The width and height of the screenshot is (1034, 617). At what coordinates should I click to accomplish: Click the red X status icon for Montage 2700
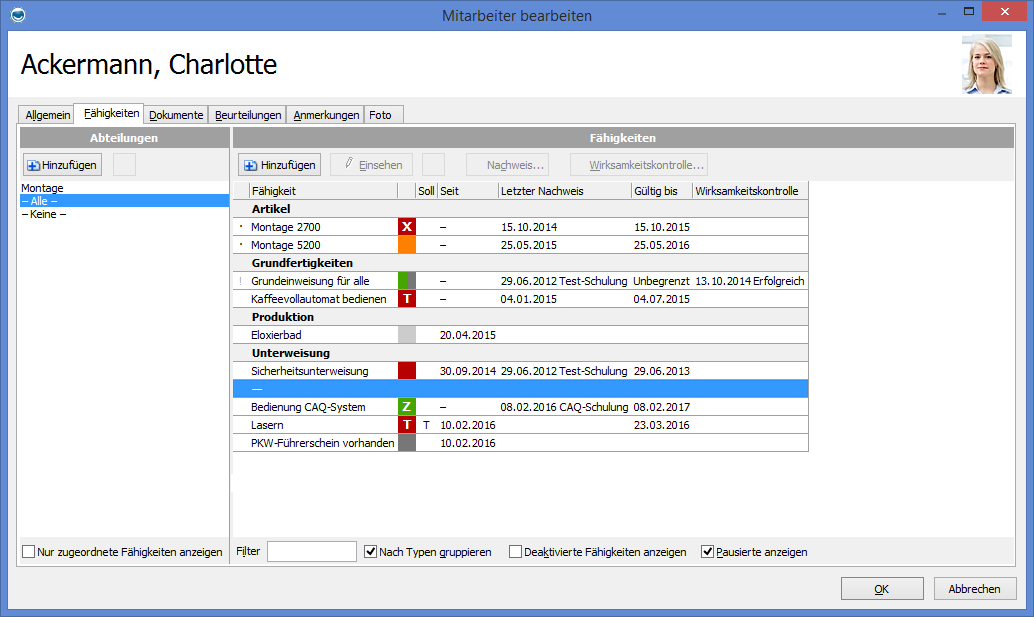coord(406,227)
